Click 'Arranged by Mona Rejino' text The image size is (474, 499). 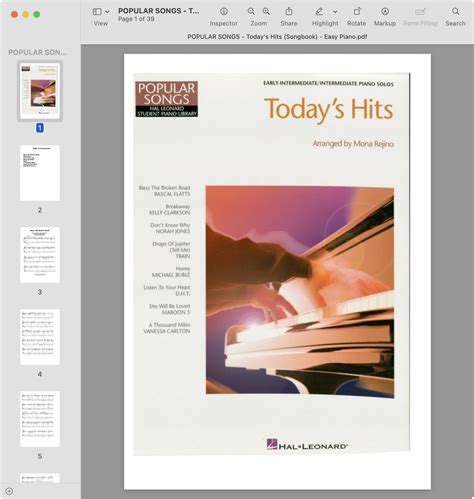353,144
